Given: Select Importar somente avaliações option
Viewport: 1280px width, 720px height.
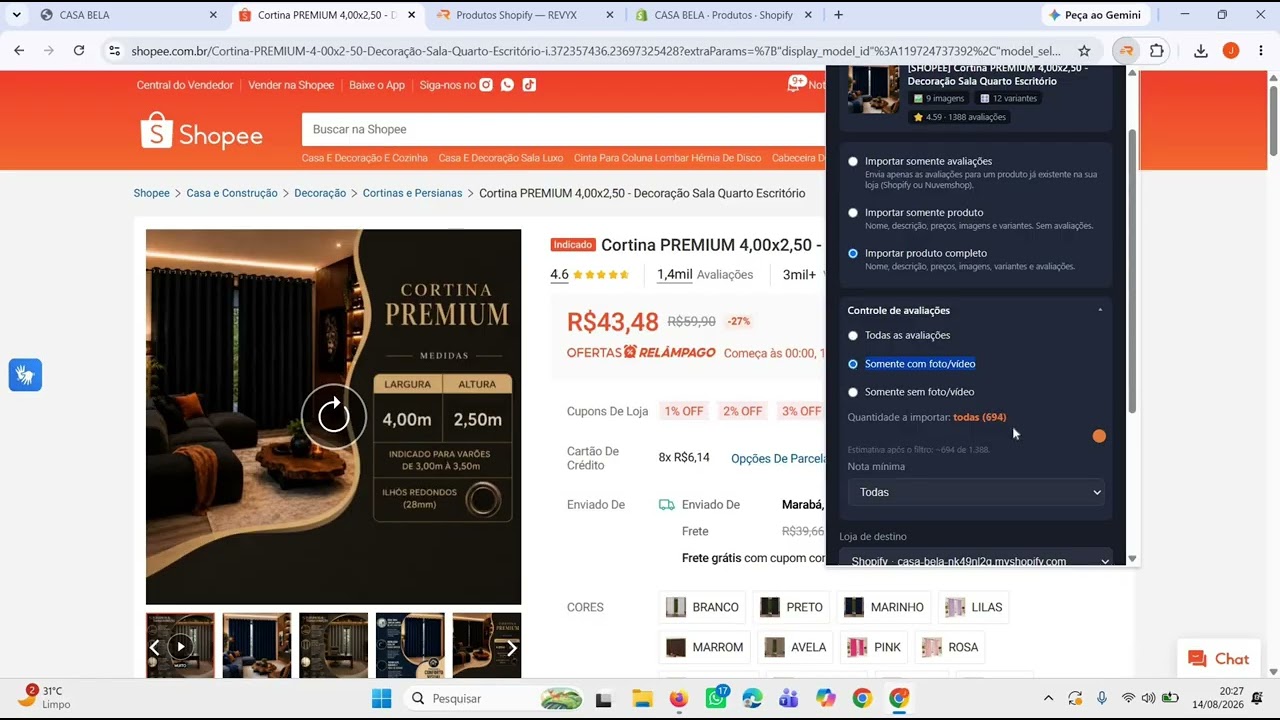Looking at the screenshot, I should (853, 161).
